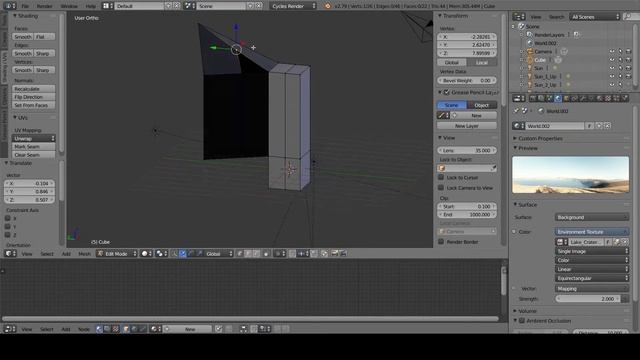The width and height of the screenshot is (640, 360).
Task: Switch grease pencil source to Object
Action: click(482, 105)
